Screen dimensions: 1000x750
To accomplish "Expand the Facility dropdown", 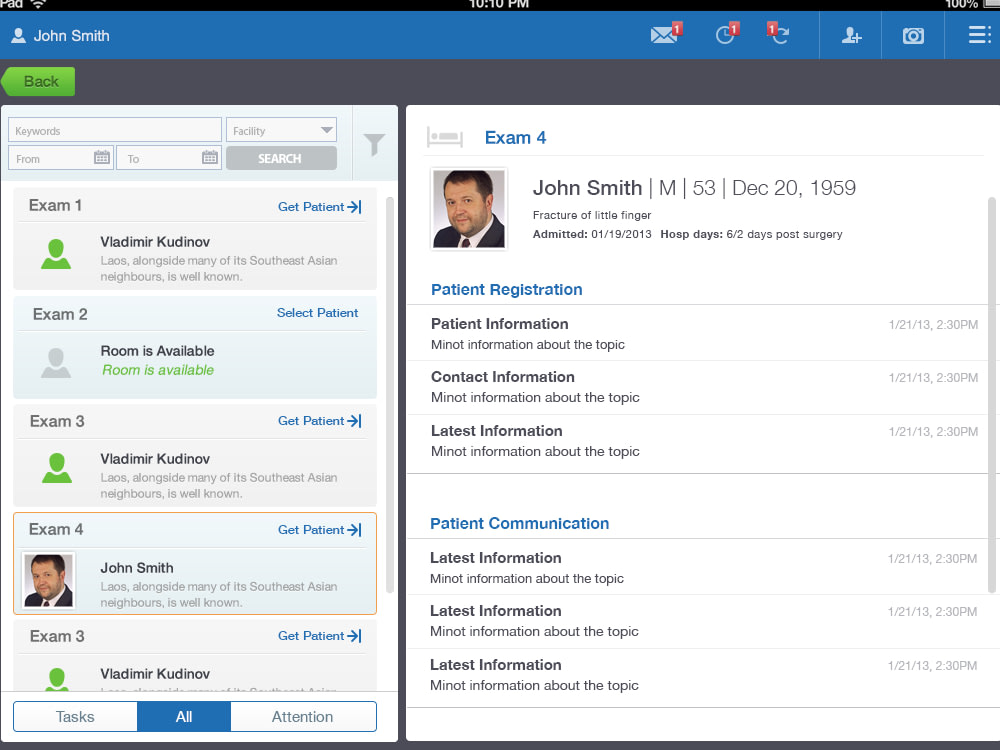I will click(281, 130).
